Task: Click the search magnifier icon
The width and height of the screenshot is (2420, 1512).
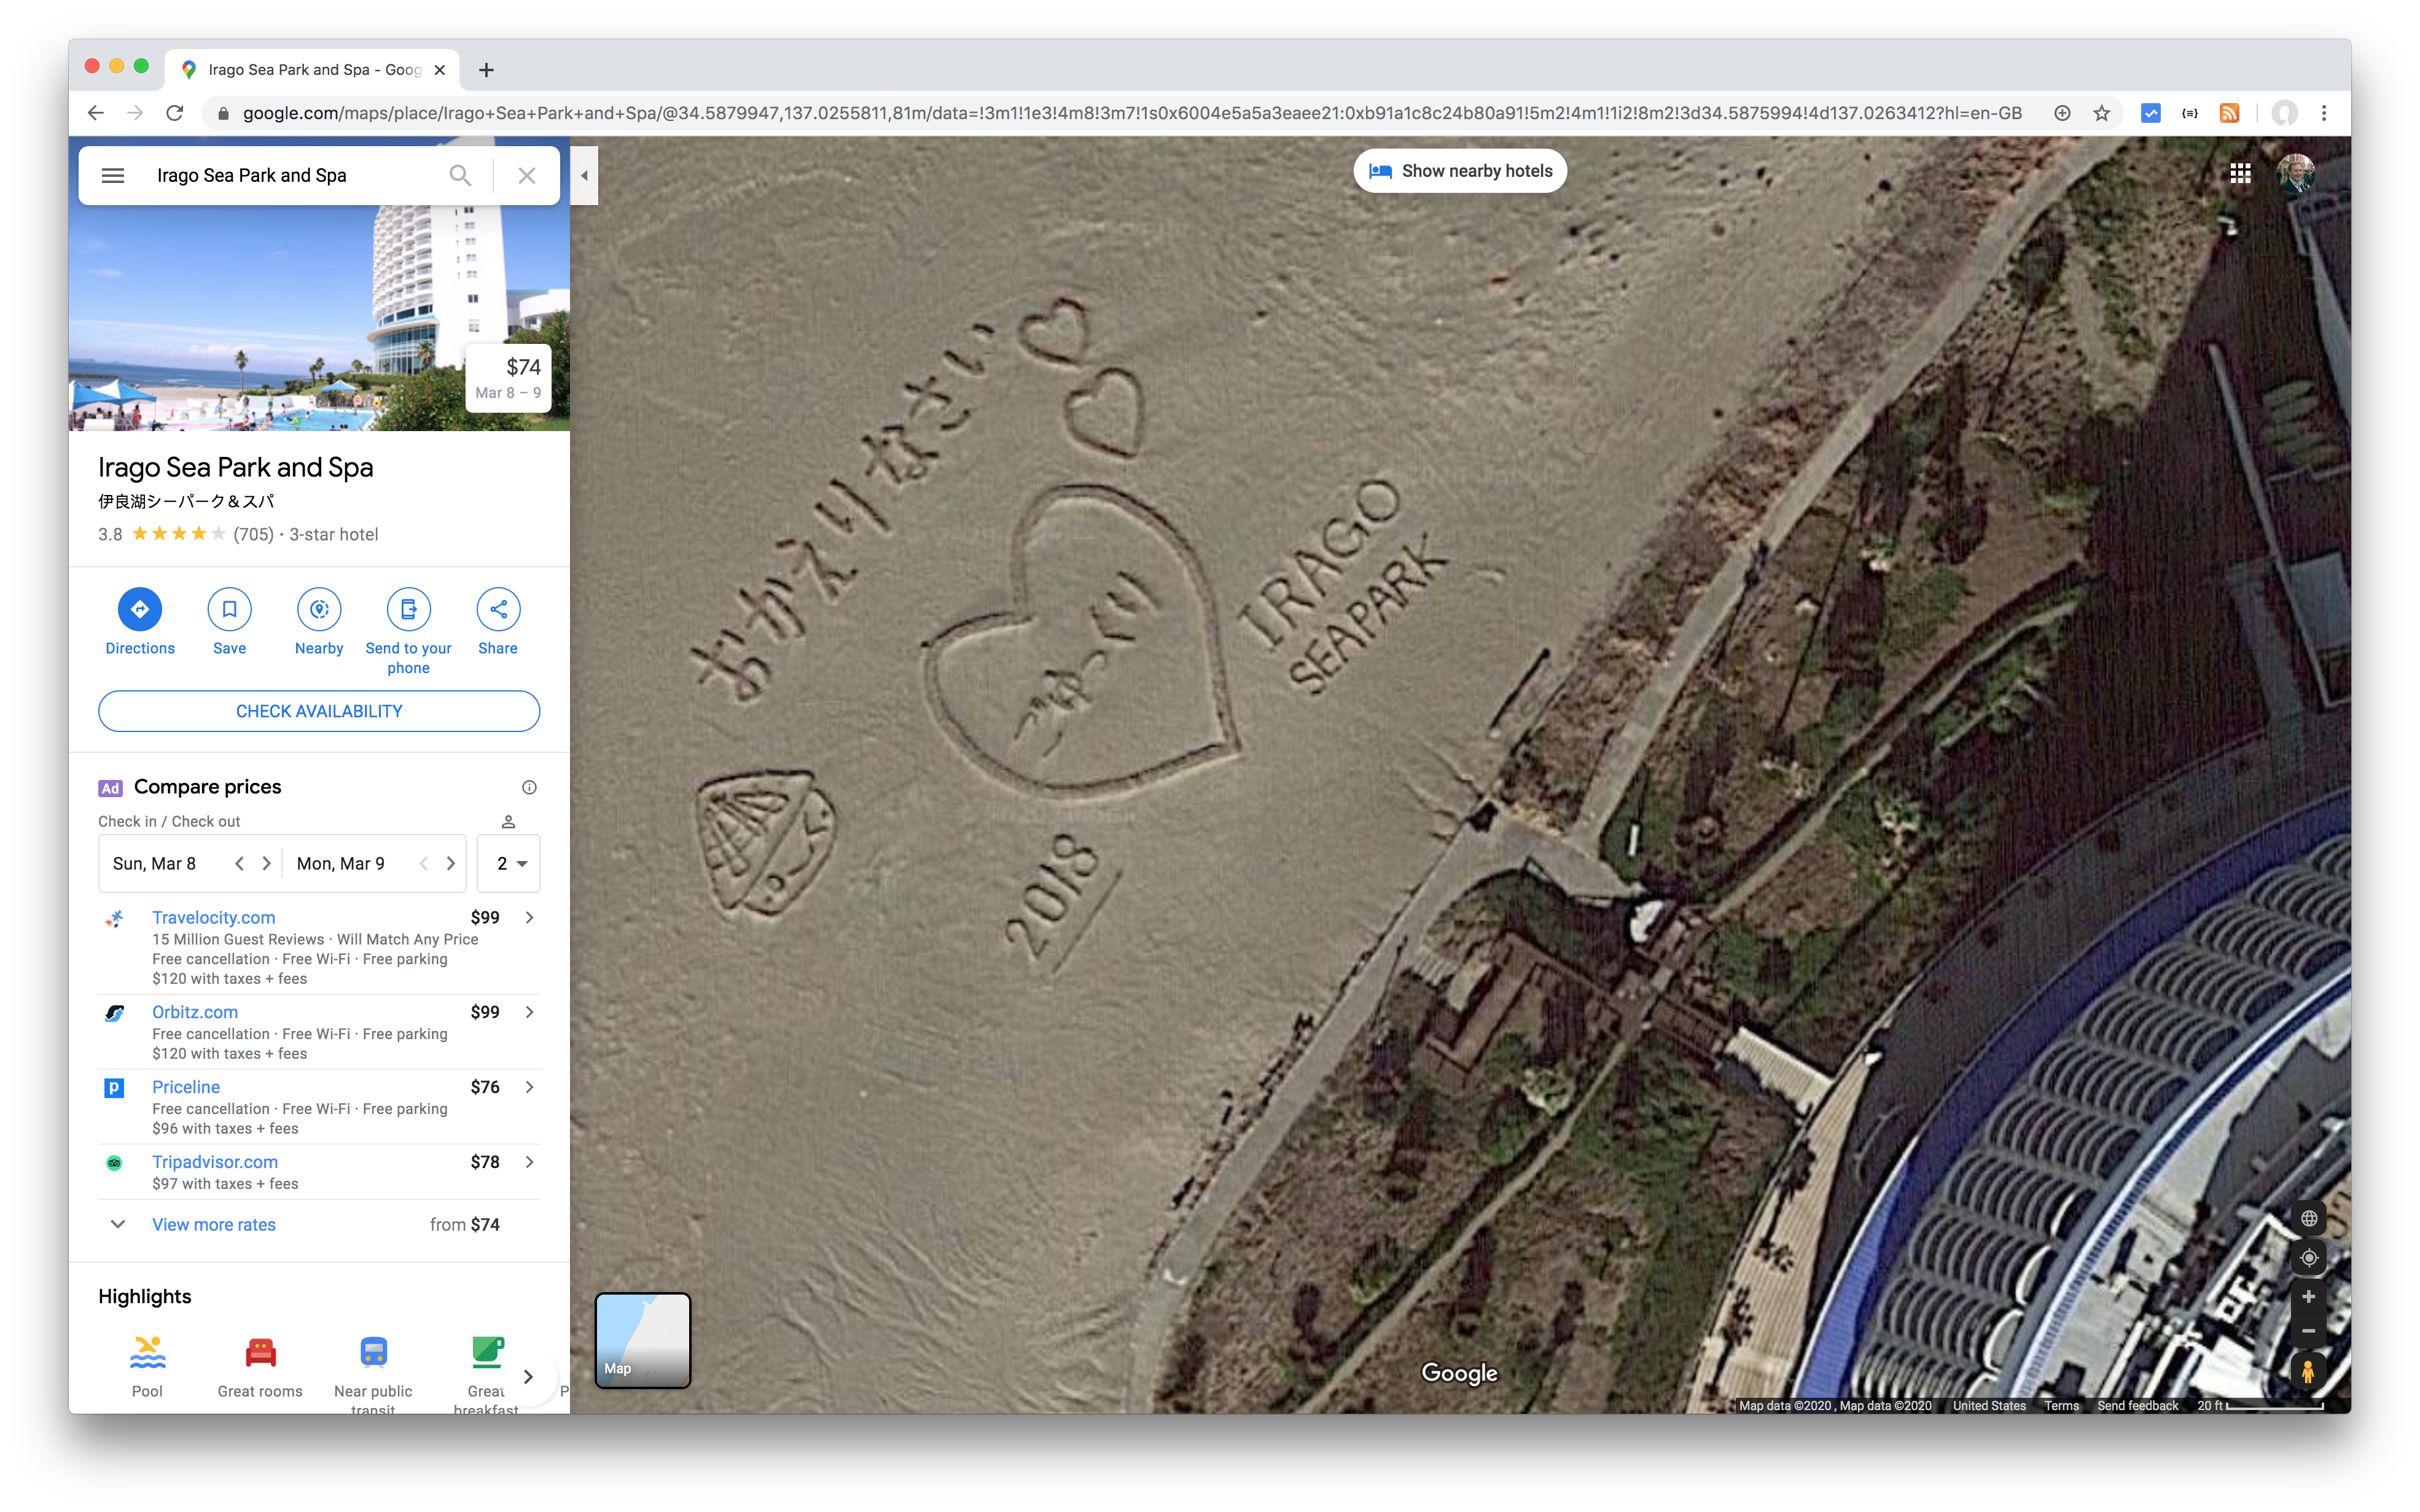Action: [x=460, y=175]
